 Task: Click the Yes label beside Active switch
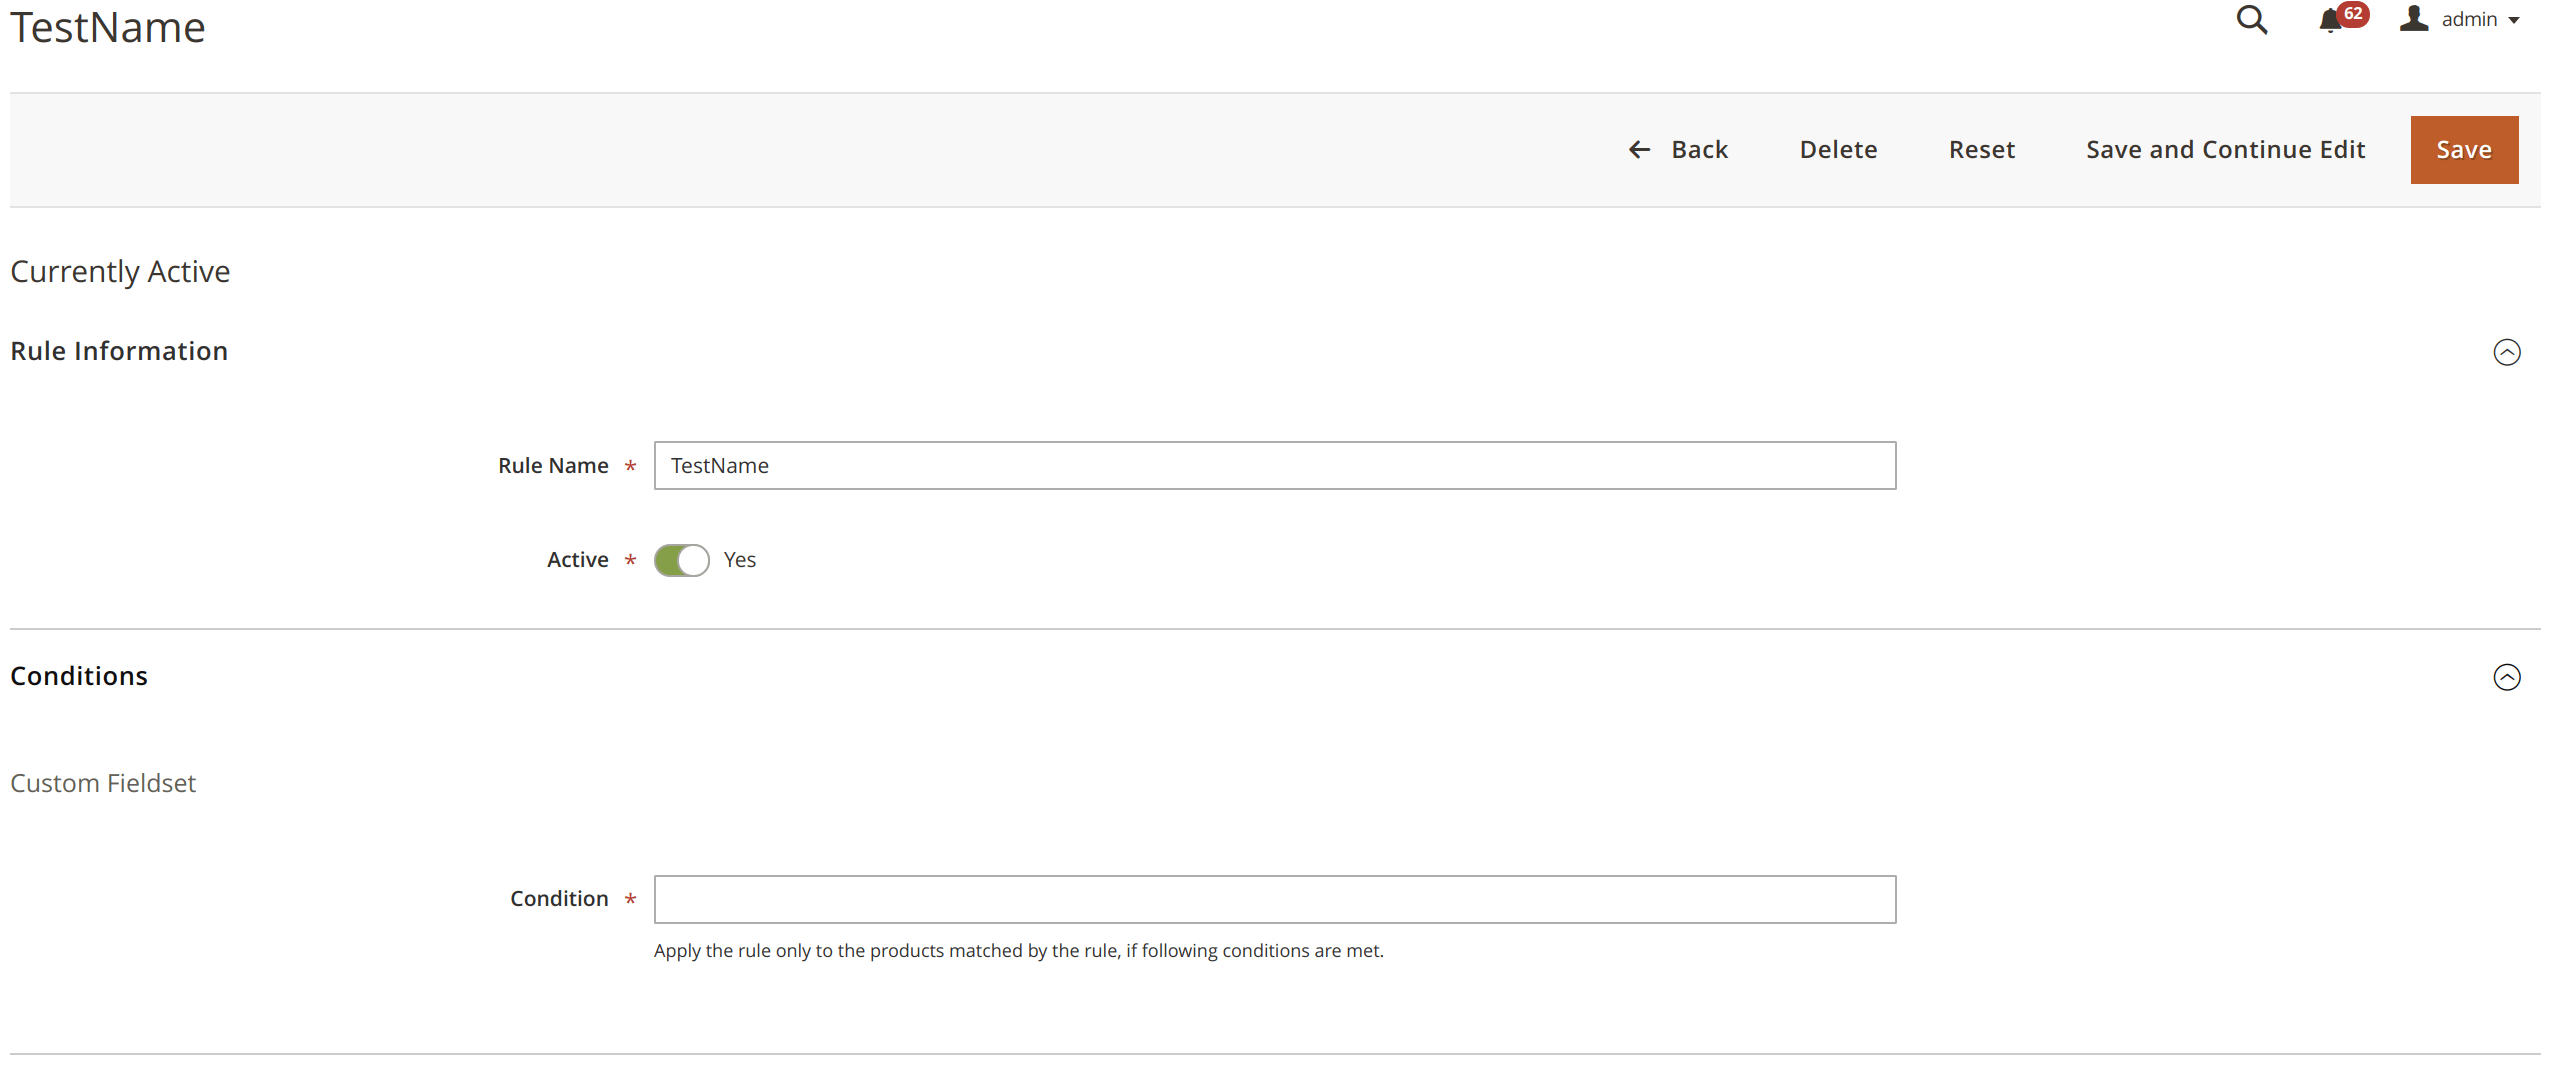click(739, 560)
